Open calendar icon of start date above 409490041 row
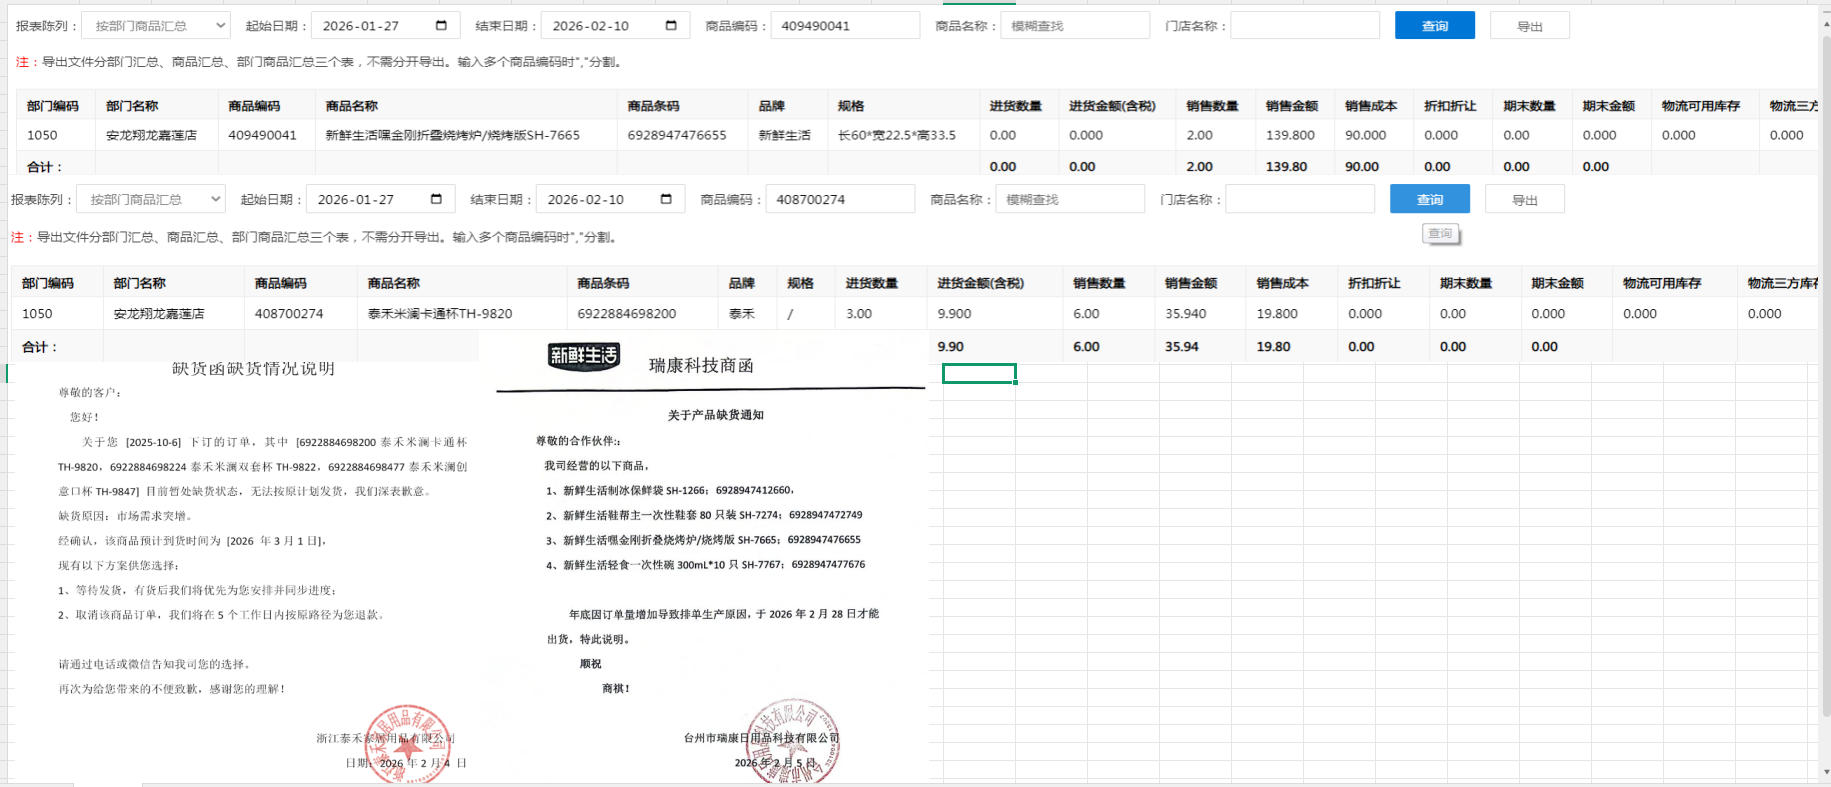The image size is (1831, 787). tap(441, 25)
